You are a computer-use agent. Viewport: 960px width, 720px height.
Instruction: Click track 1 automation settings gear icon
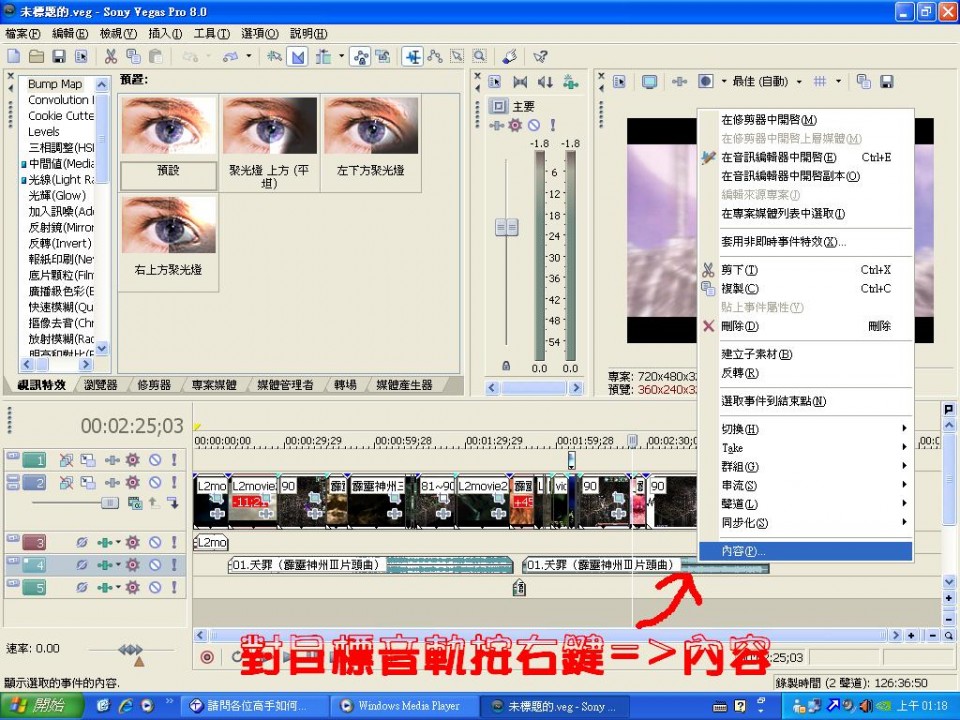tap(133, 460)
